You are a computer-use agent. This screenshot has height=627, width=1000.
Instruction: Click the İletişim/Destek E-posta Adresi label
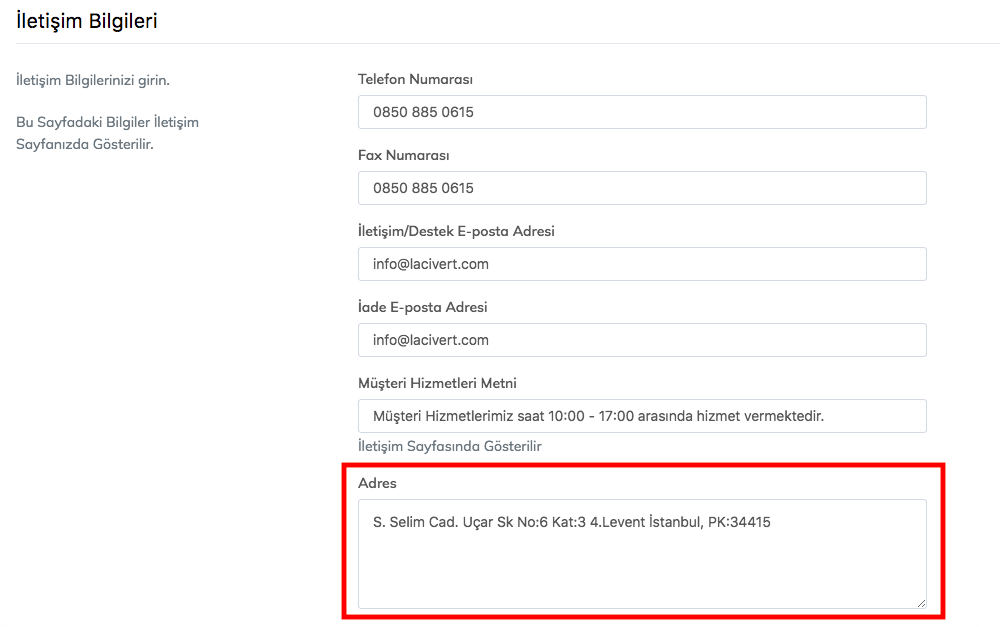[456, 231]
